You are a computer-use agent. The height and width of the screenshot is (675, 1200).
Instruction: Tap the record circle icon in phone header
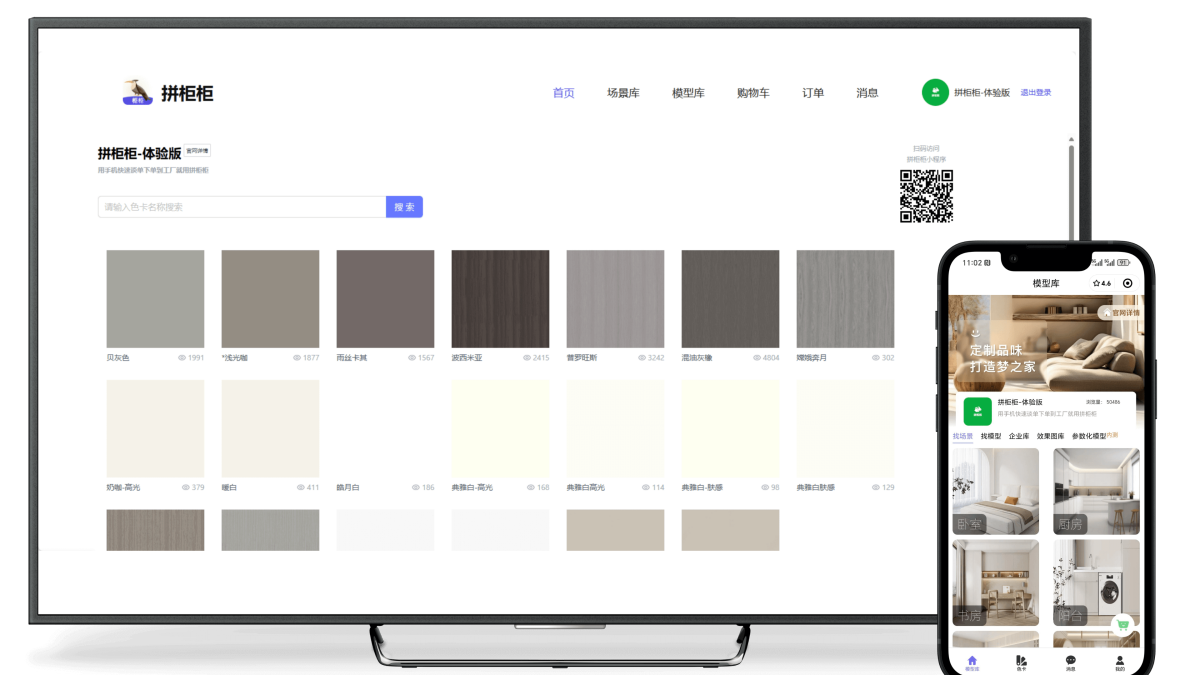pos(1128,283)
